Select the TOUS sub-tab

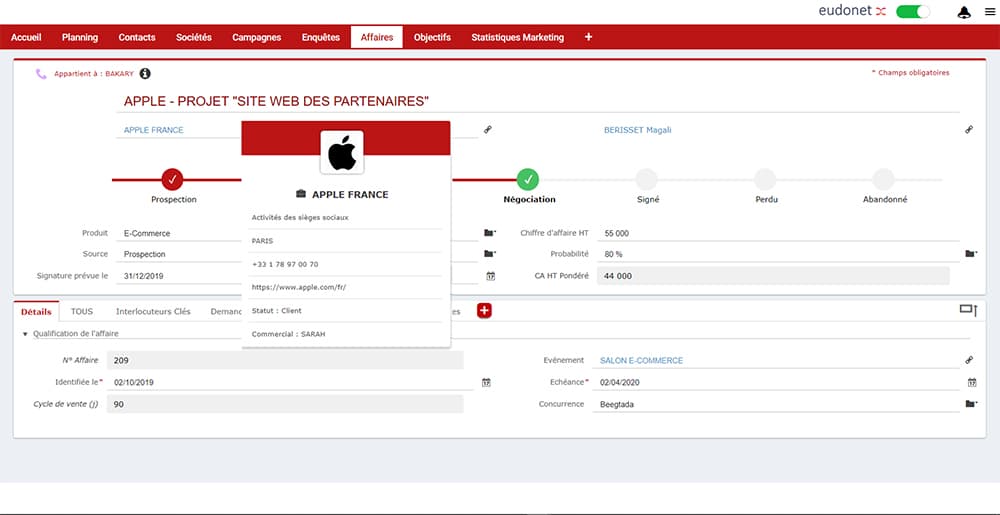coord(82,312)
